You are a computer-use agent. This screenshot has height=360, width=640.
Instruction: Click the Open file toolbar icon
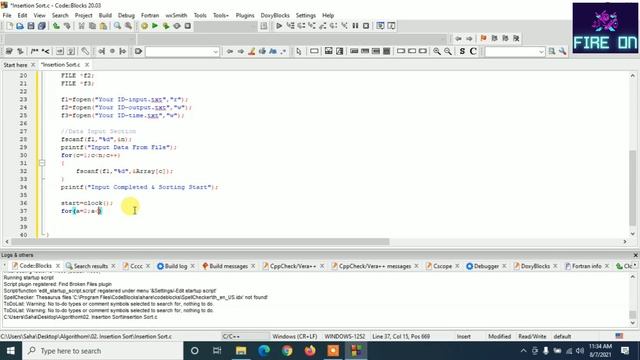coord(20,26)
